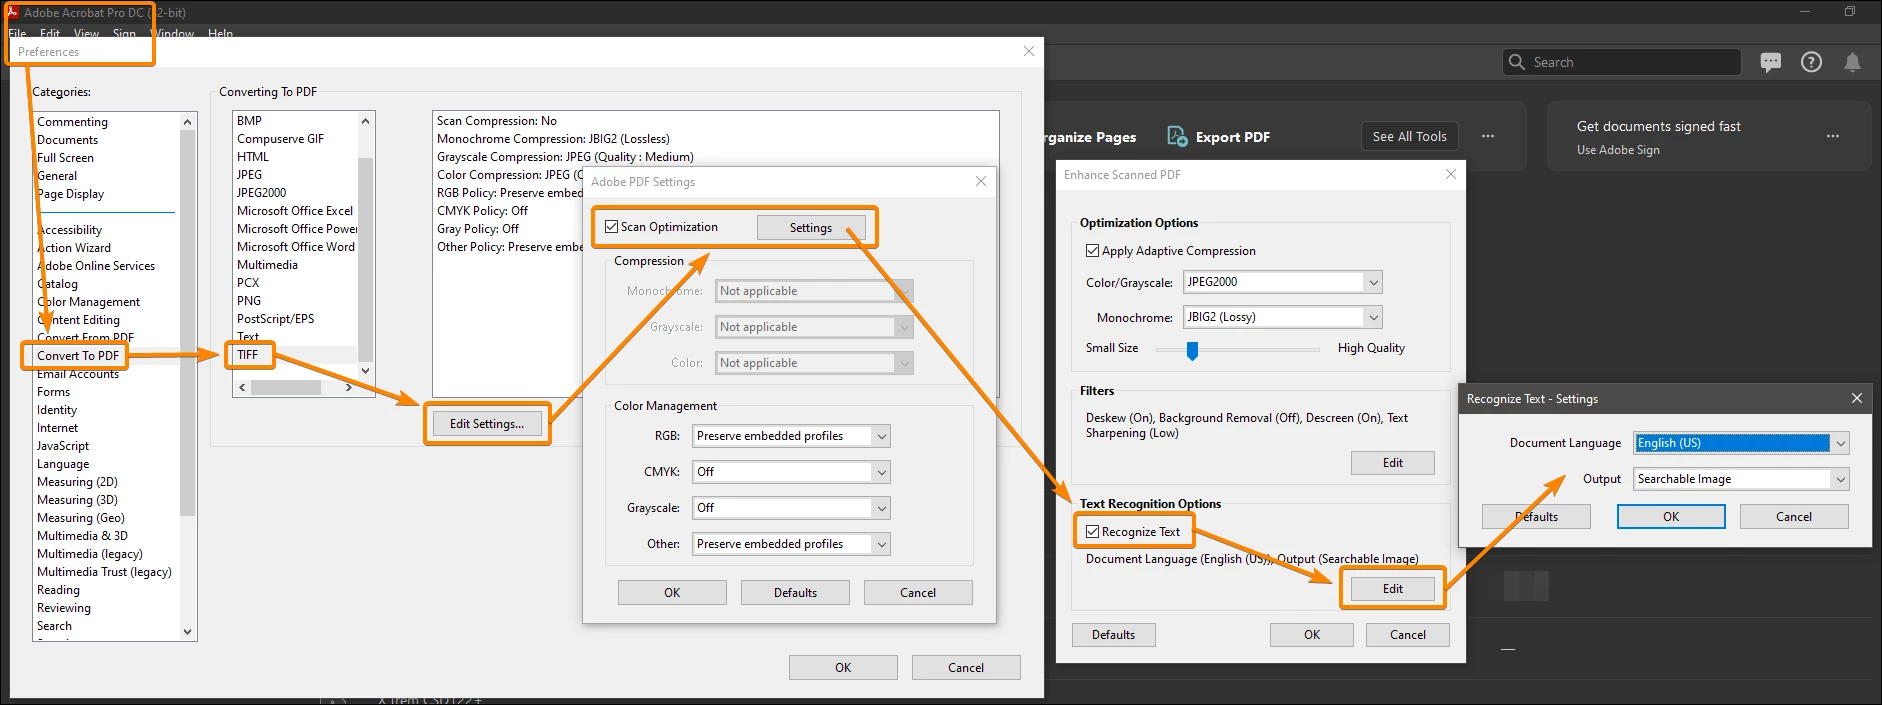Image resolution: width=1882 pixels, height=705 pixels.
Task: Click OK in Adobe PDF Settings dialog
Action: 672,593
